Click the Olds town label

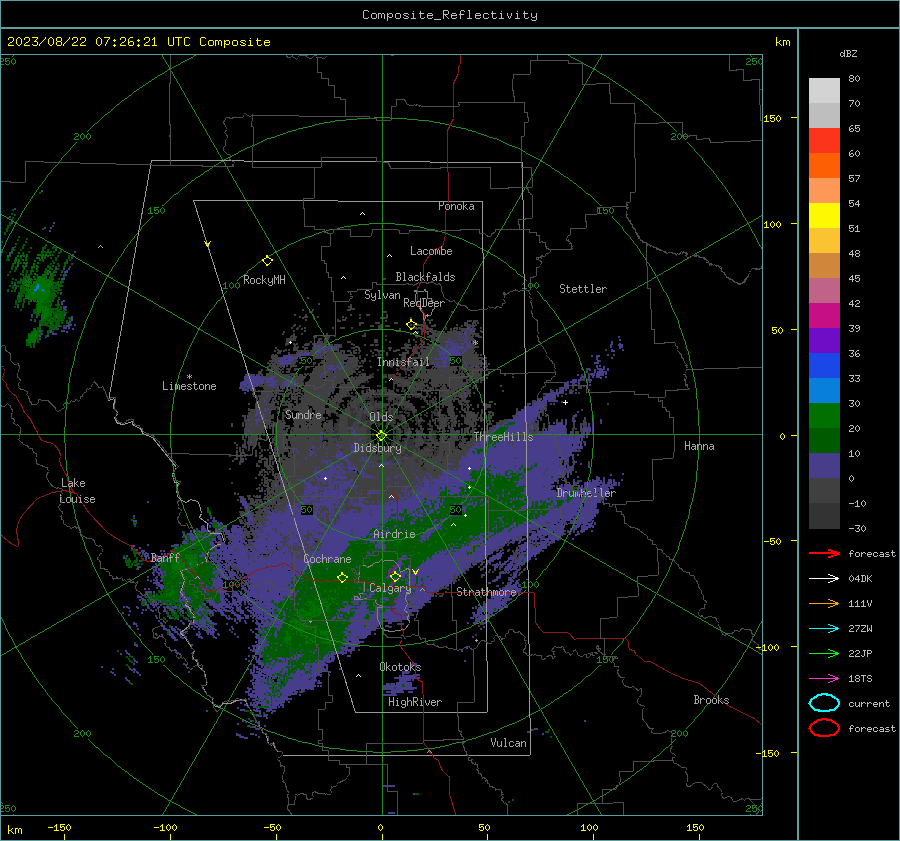click(381, 417)
